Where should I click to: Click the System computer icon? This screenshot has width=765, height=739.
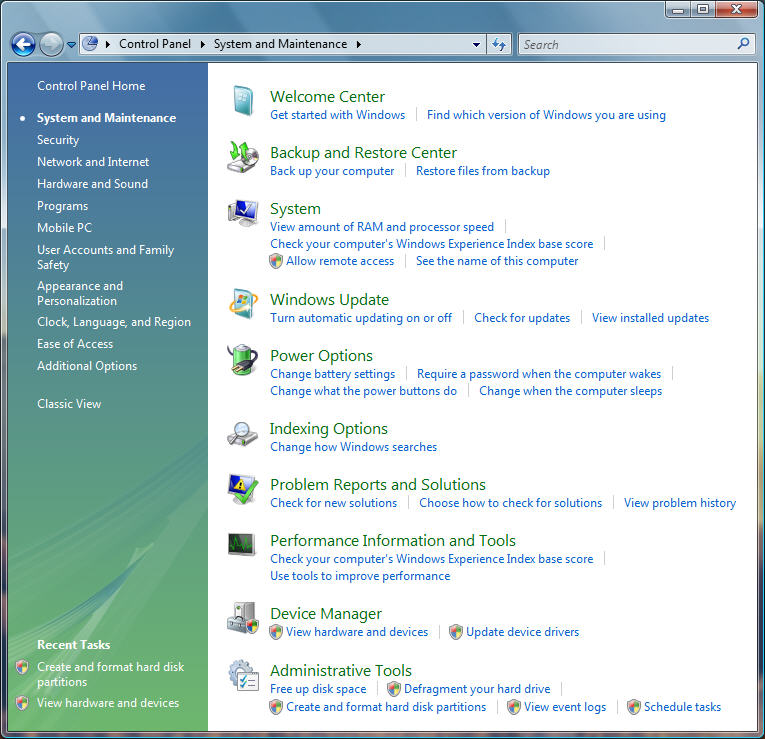[x=243, y=214]
